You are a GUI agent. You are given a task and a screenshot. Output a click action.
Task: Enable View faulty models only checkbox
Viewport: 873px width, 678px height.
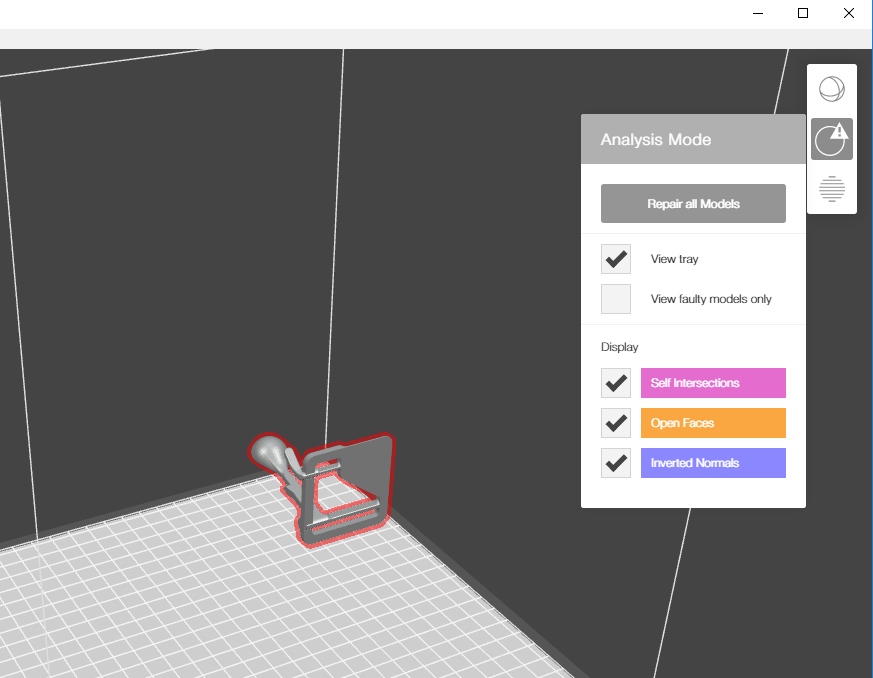[x=616, y=299]
